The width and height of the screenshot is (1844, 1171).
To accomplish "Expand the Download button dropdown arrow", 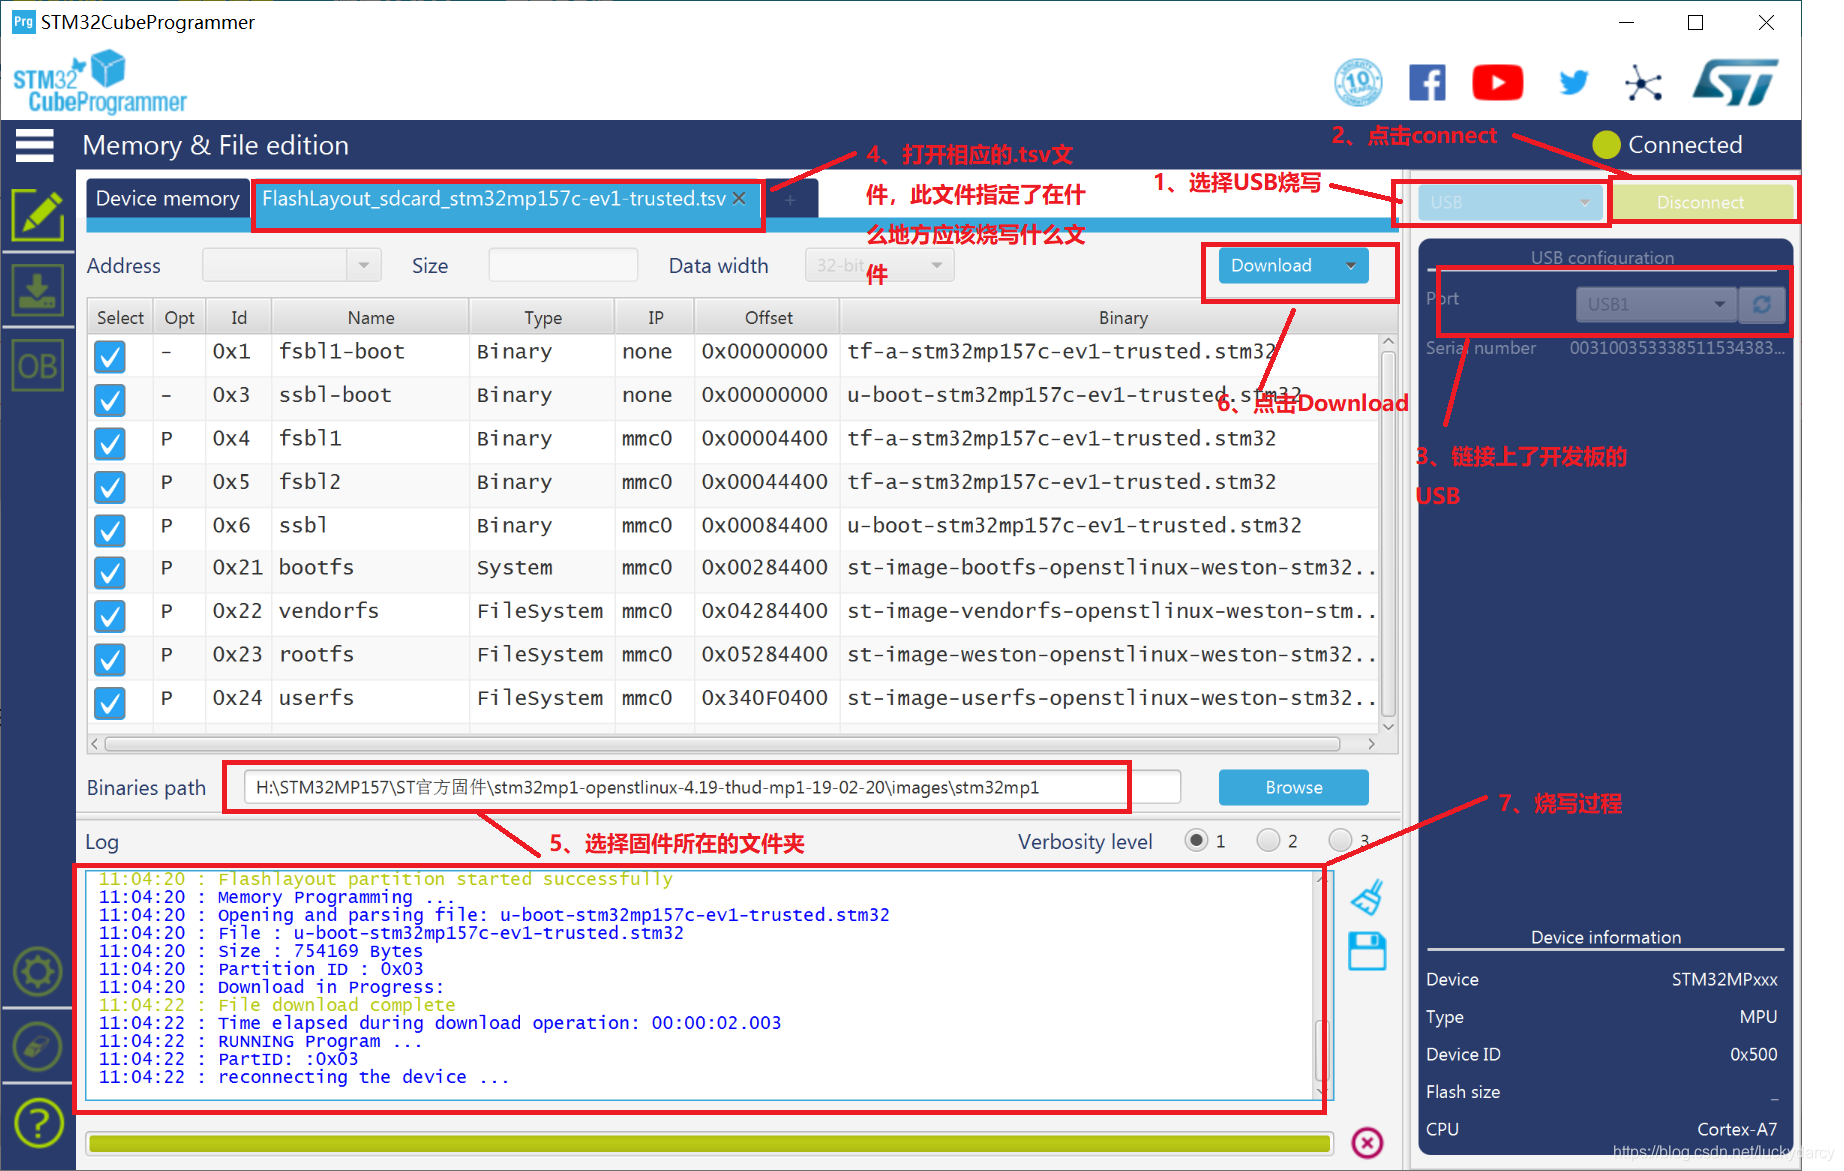I will coord(1351,266).
